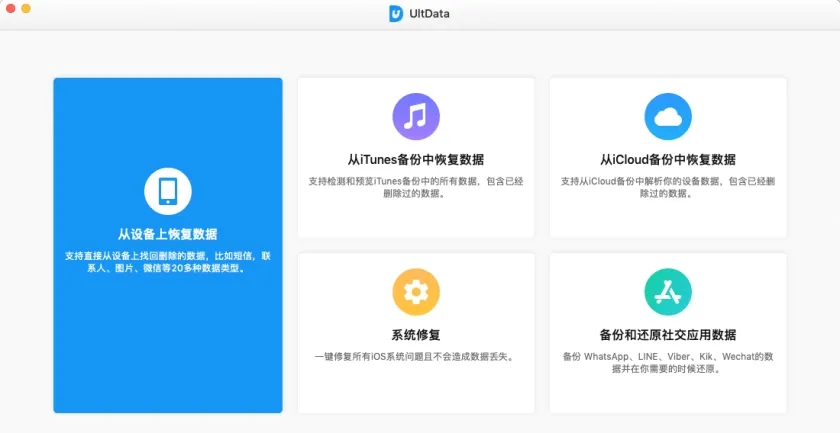Click the iCloud backup description text

668,187
